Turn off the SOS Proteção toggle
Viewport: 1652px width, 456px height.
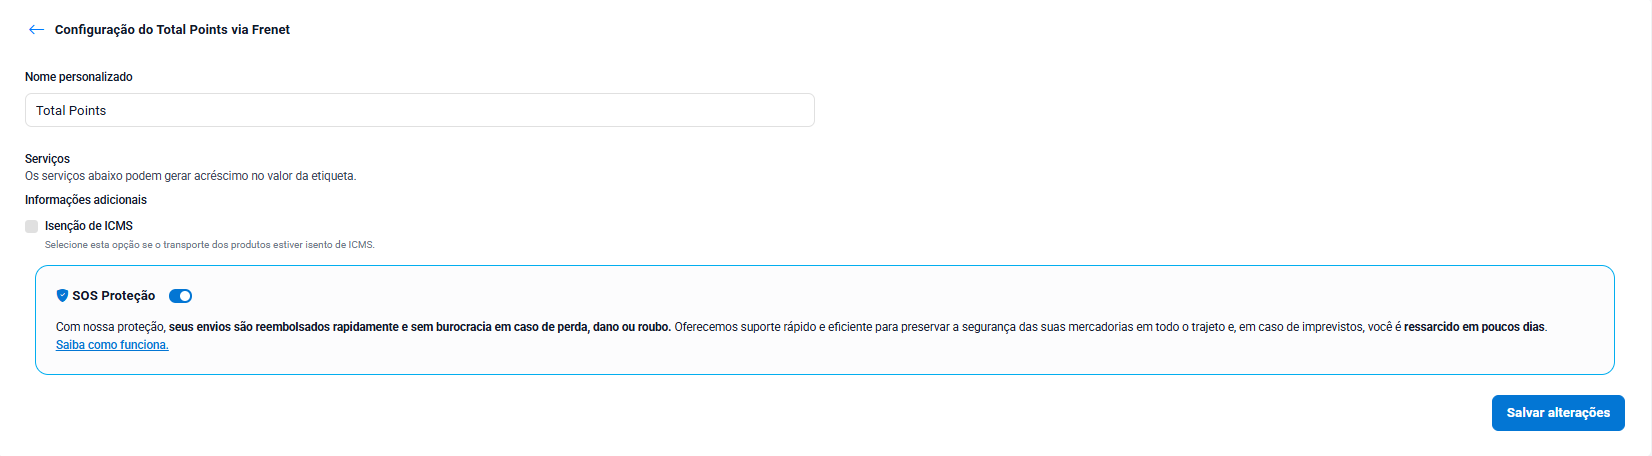(x=180, y=296)
